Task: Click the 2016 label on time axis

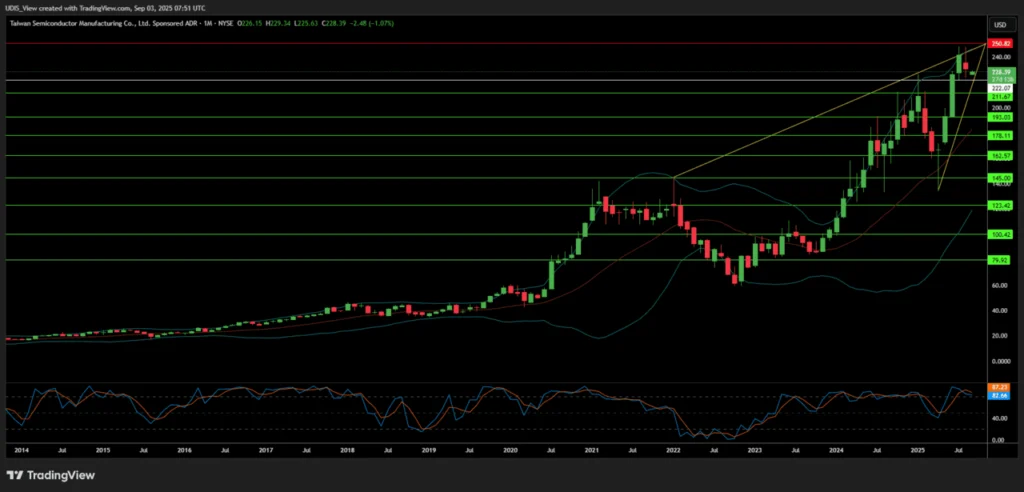Action: coord(184,451)
